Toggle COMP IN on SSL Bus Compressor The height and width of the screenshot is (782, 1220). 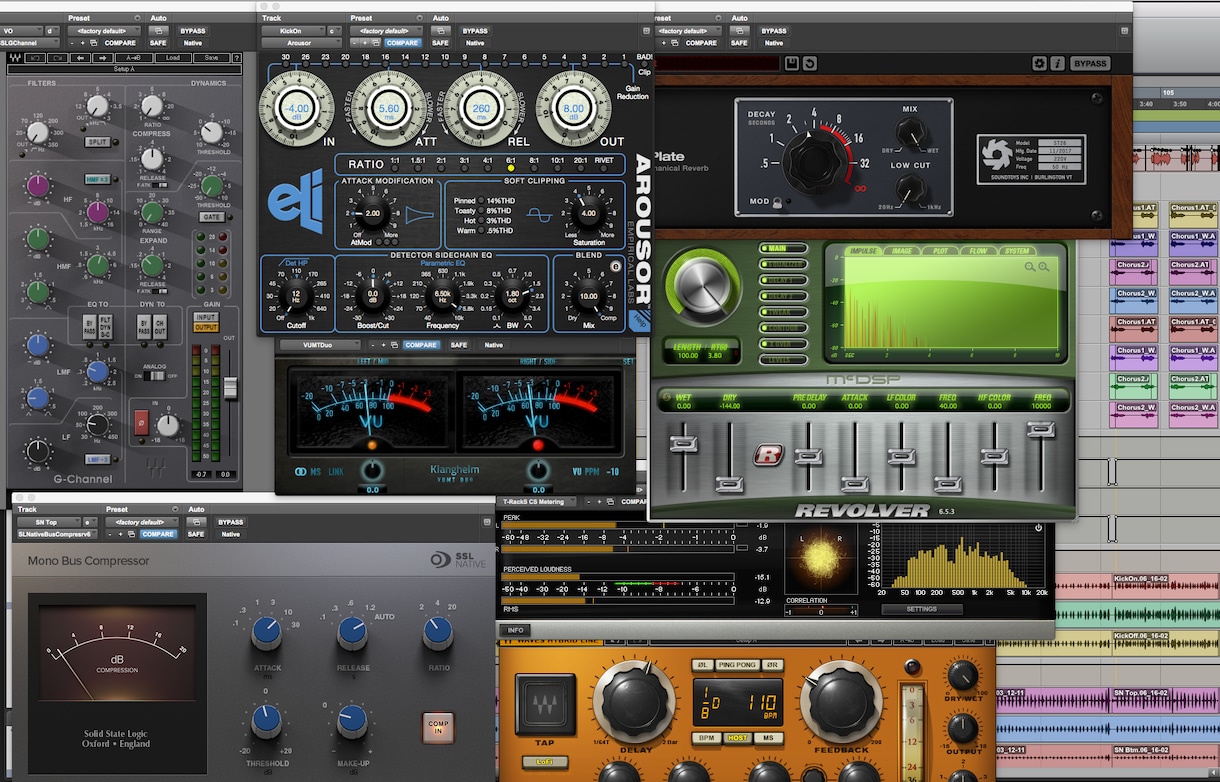[437, 727]
